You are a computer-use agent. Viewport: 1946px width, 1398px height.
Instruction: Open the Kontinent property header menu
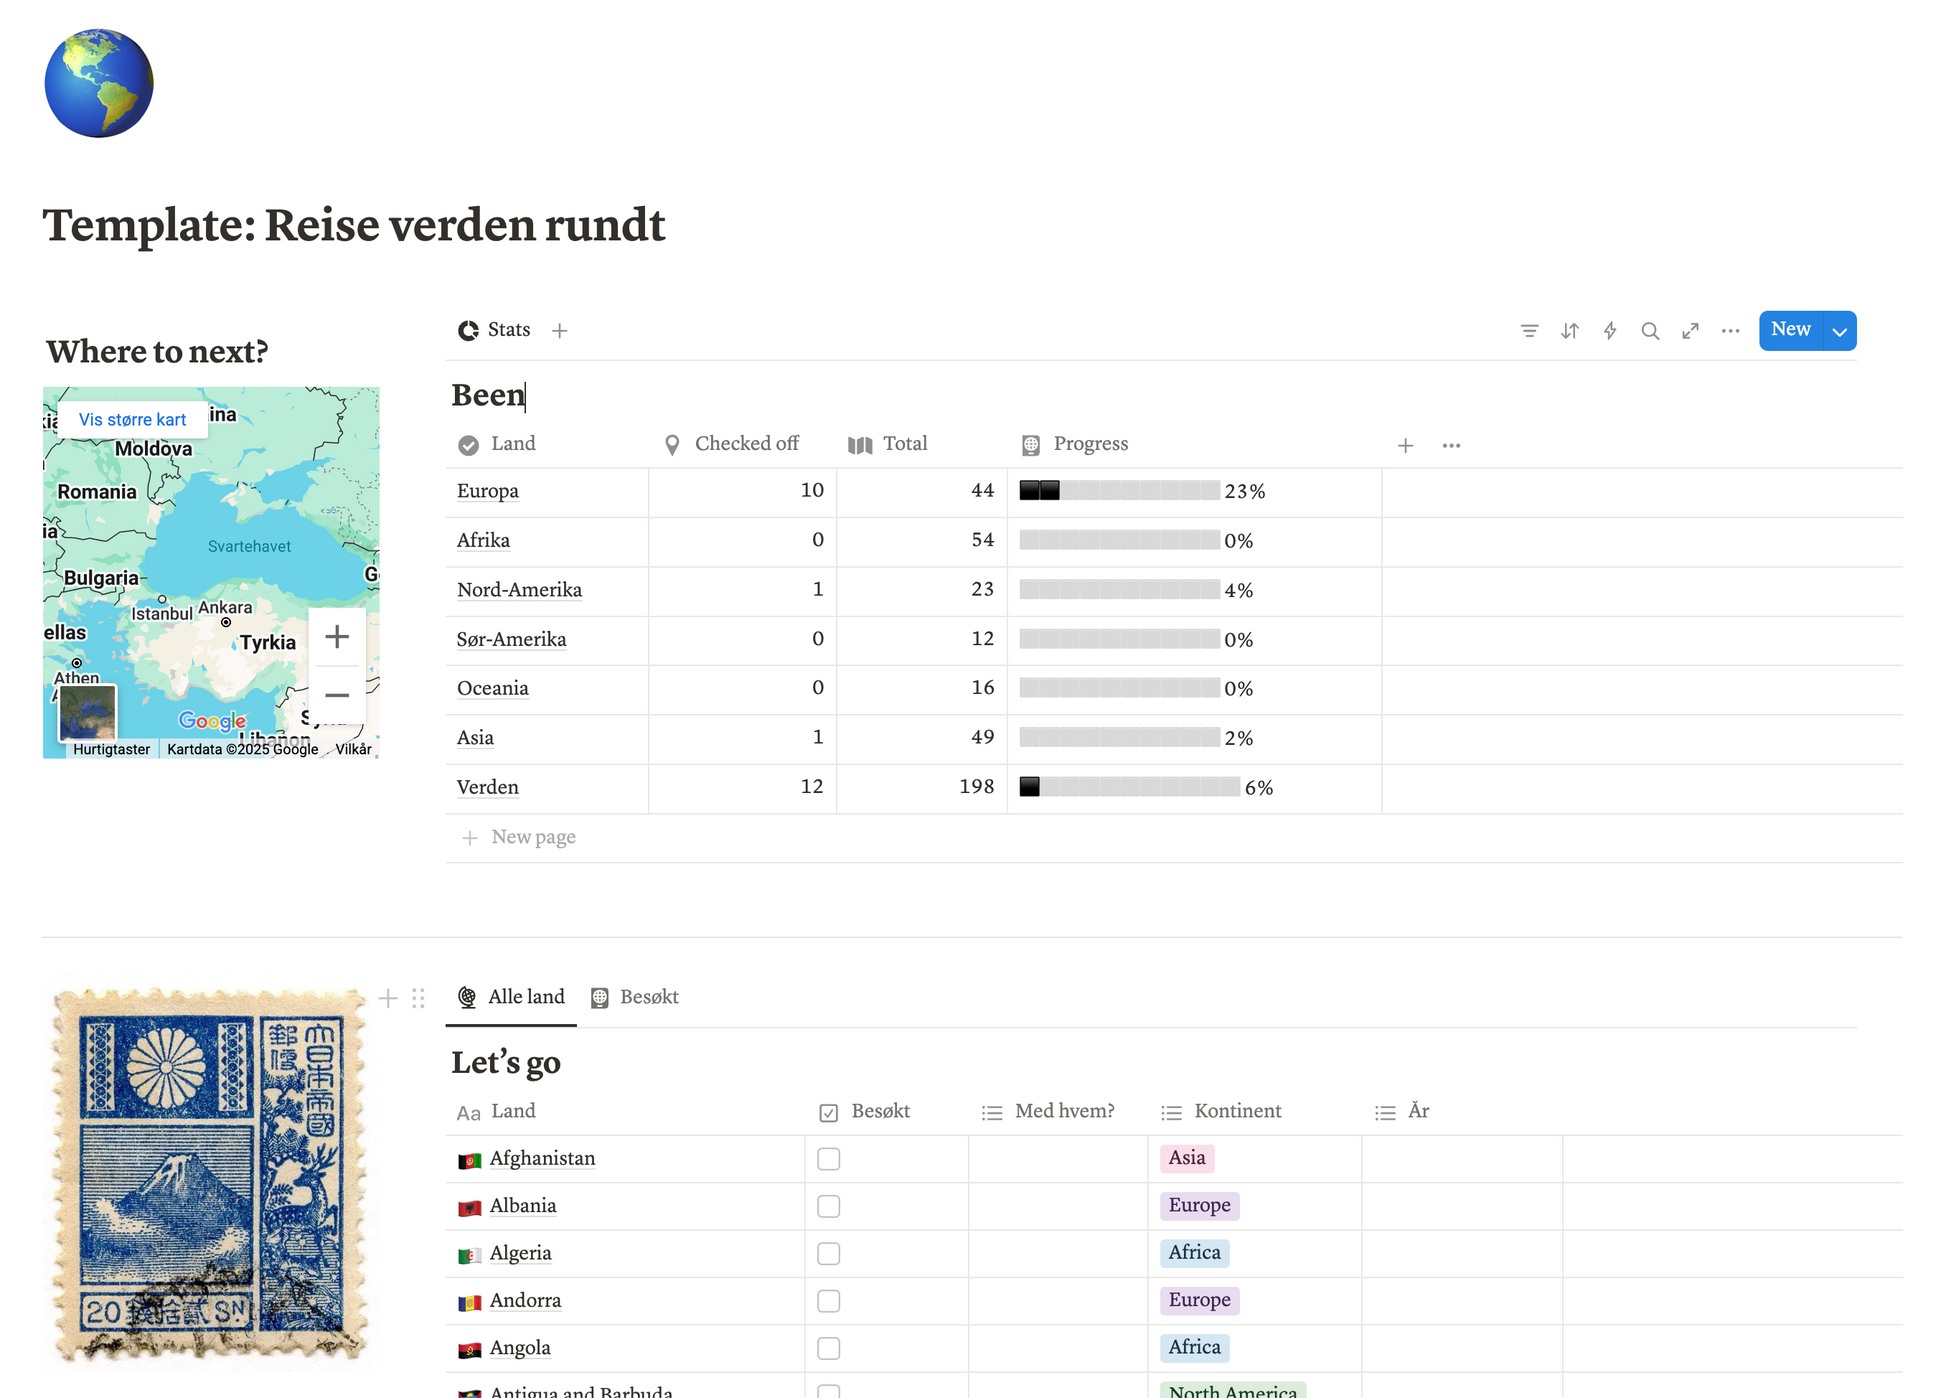(x=1237, y=1111)
